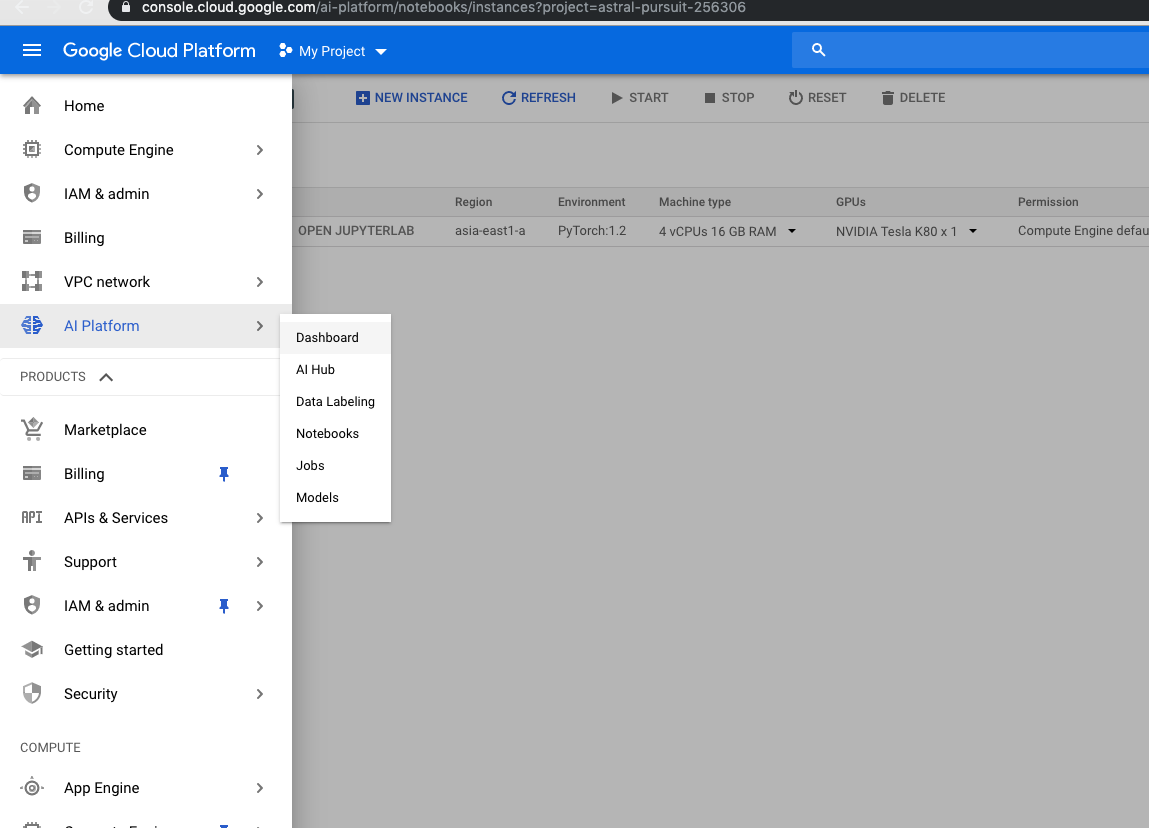Click the shield icon of pinned IAM & admin

coord(32,605)
